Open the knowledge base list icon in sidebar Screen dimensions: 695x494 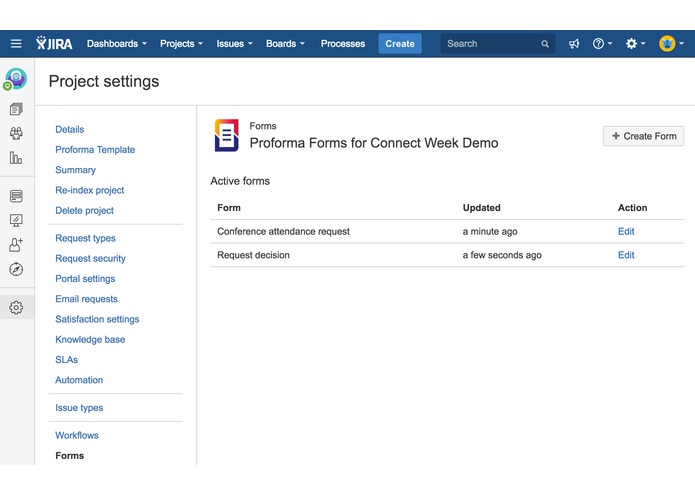coord(16,196)
